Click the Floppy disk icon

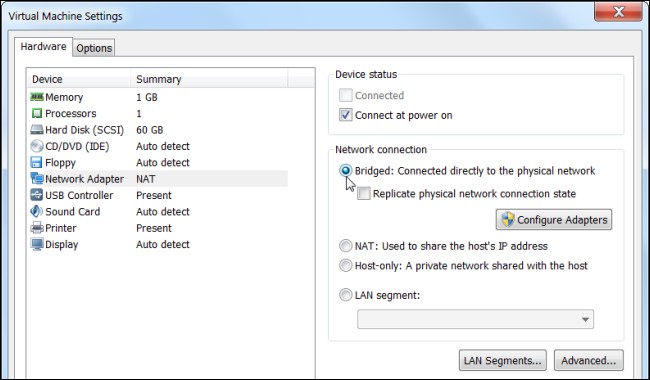tap(37, 162)
